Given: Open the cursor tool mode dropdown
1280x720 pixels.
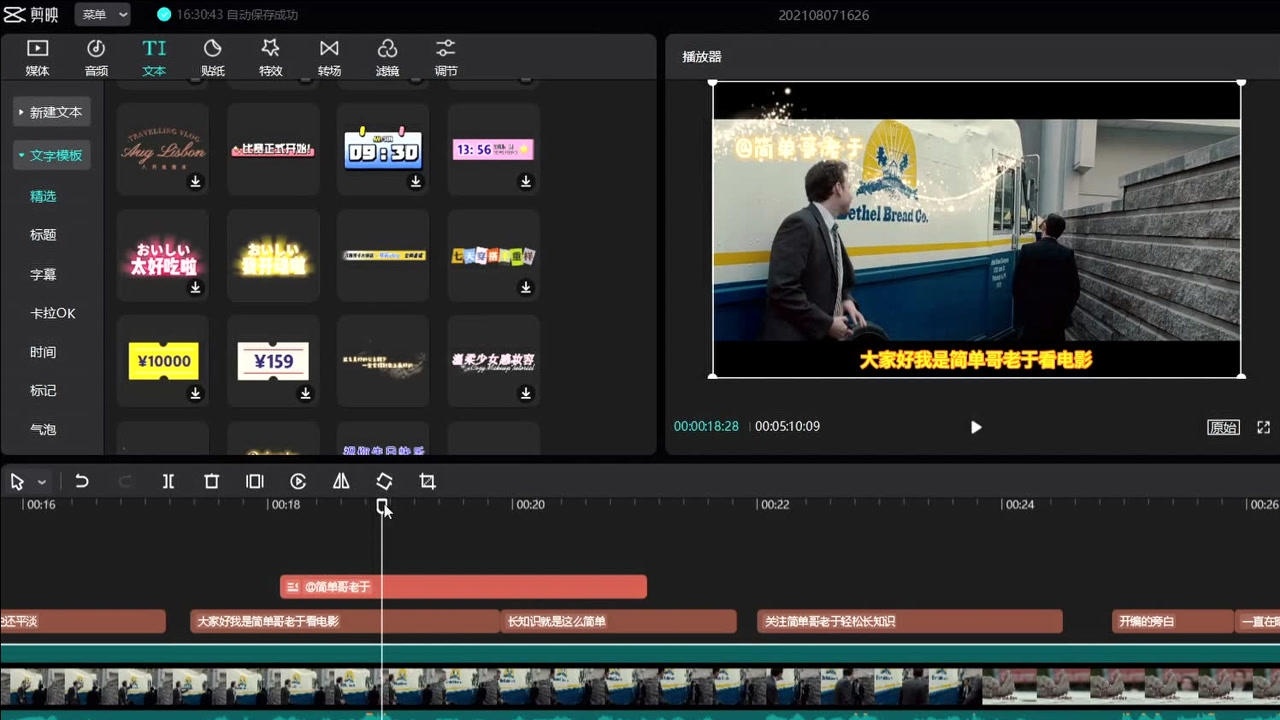Looking at the screenshot, I should coord(41,482).
